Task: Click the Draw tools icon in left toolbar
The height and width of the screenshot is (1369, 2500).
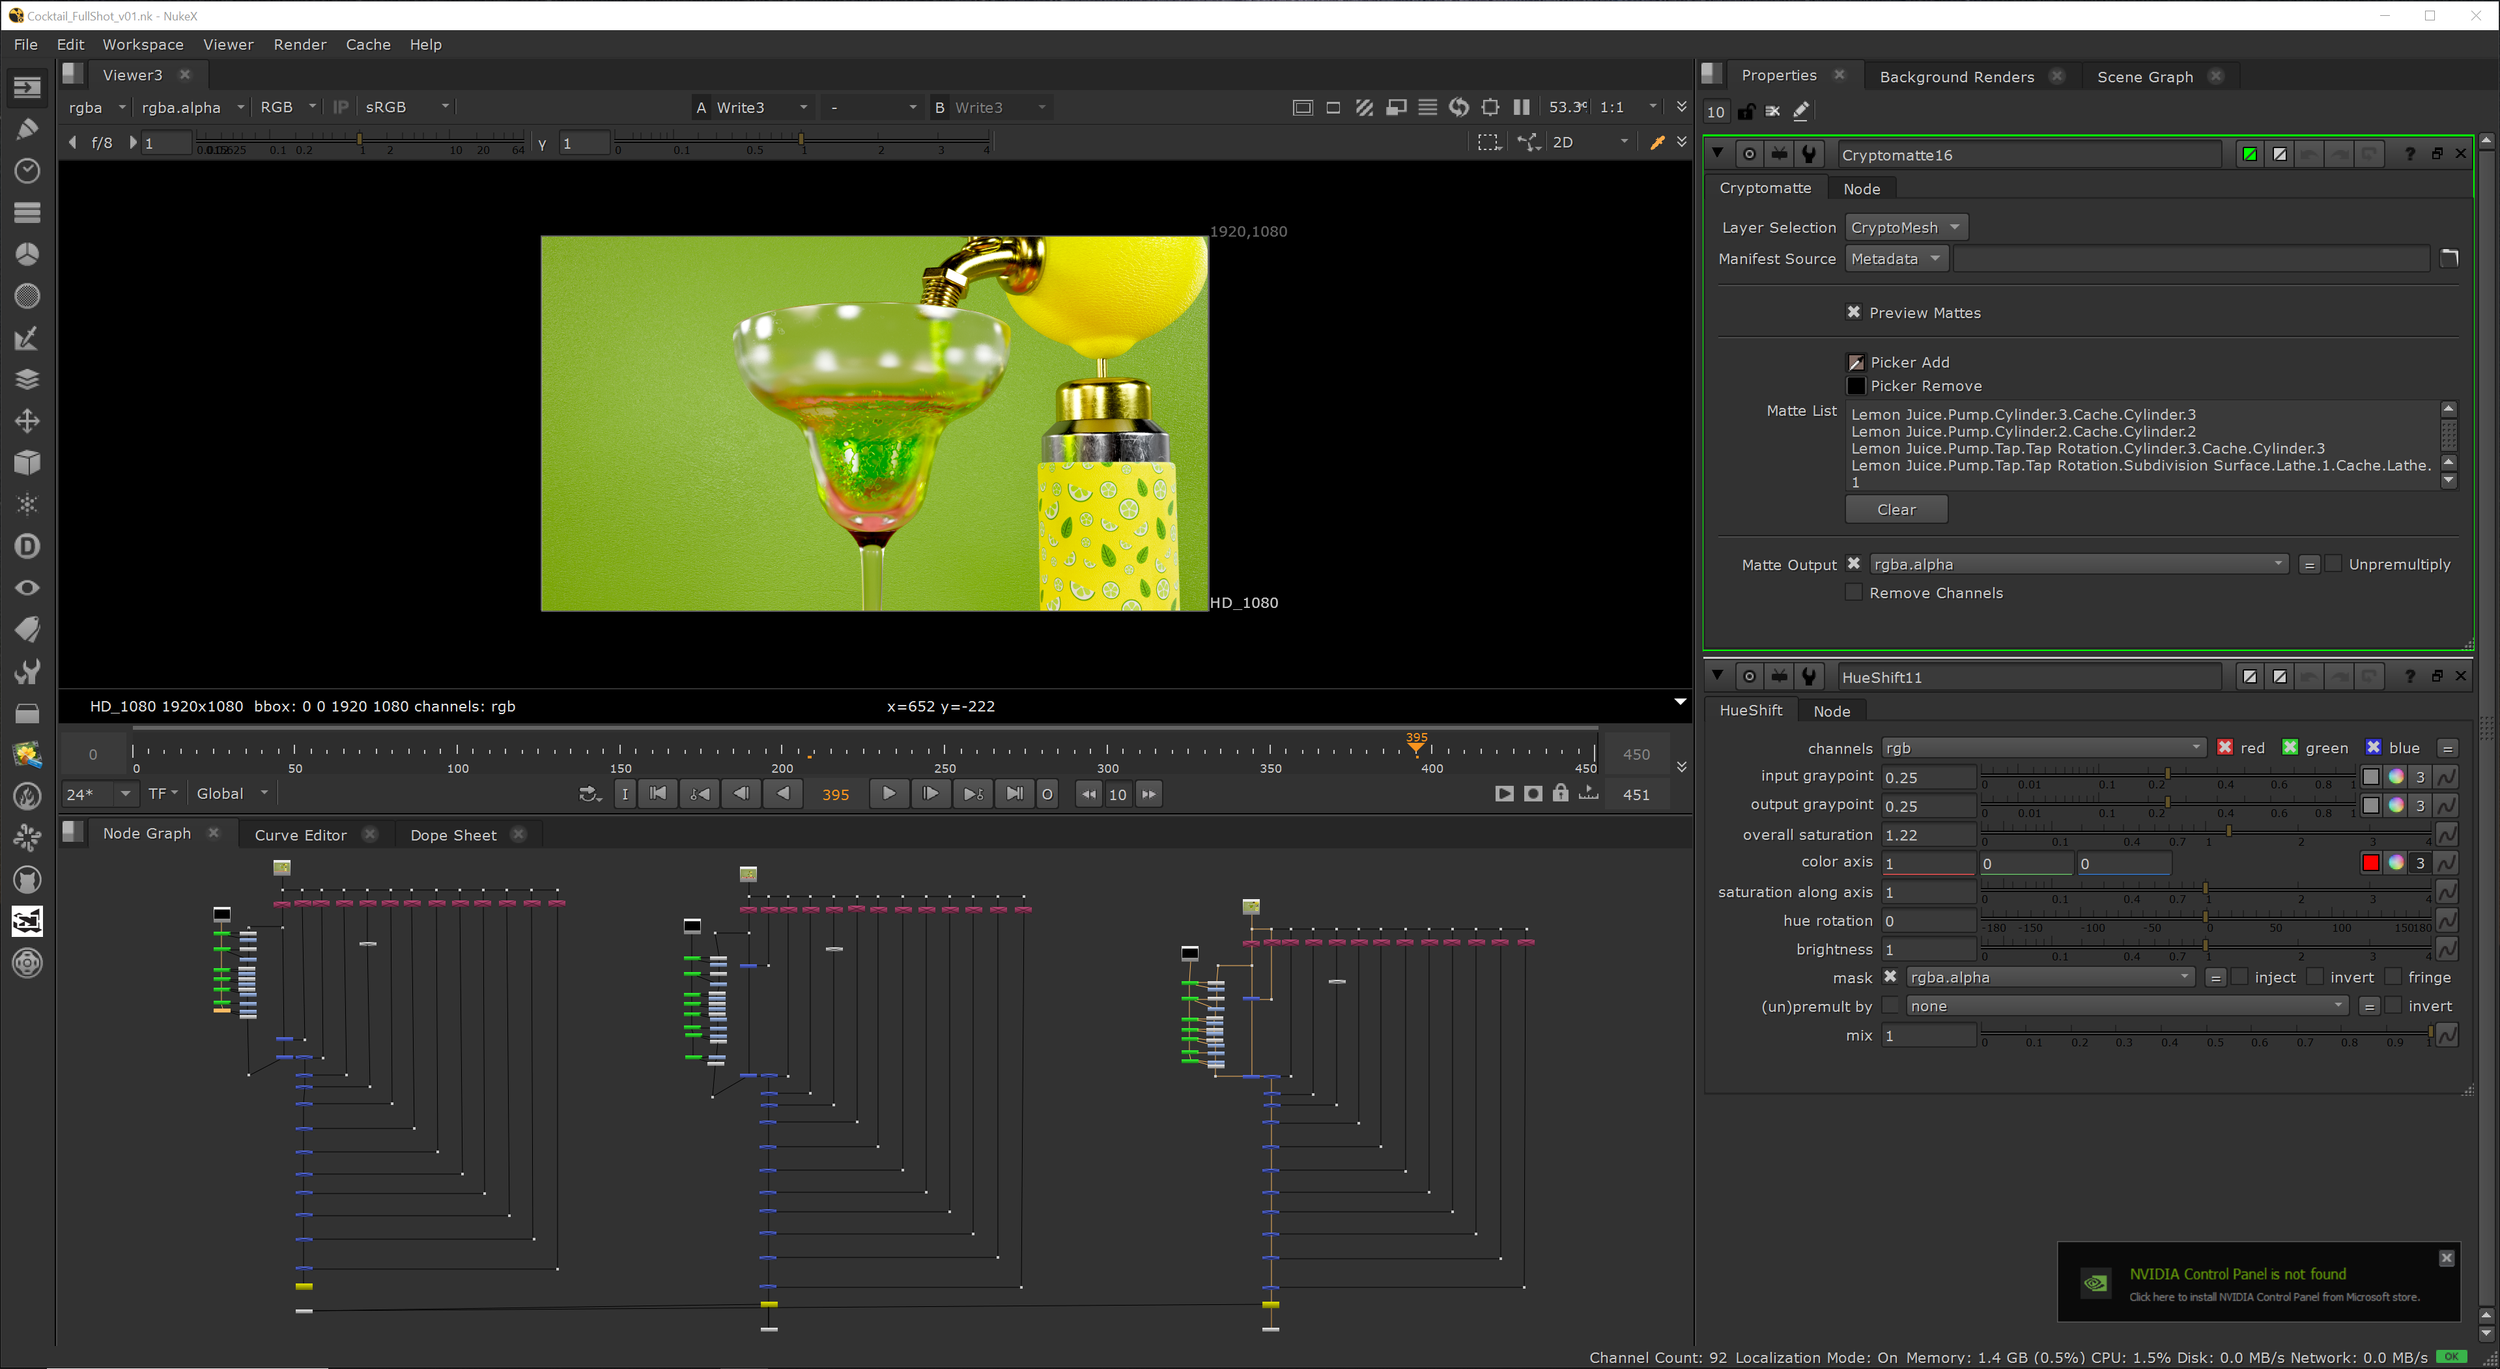Action: click(x=27, y=129)
